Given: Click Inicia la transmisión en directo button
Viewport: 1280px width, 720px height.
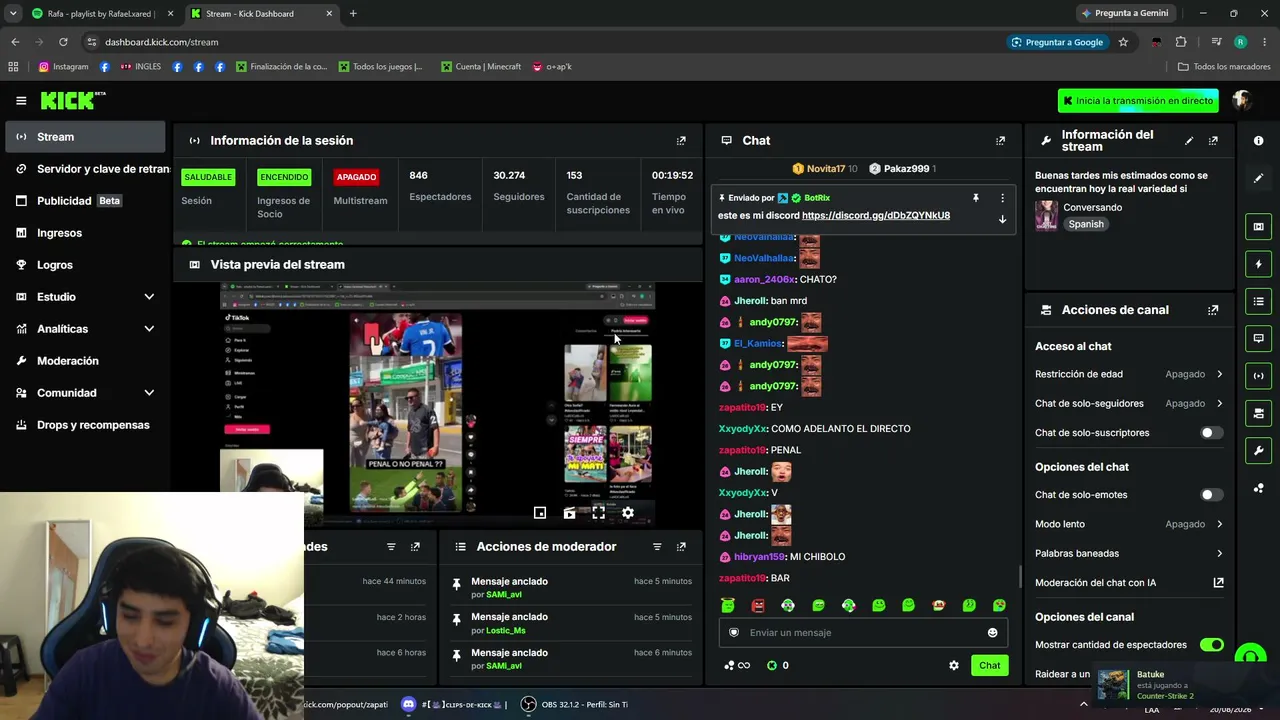Looking at the screenshot, I should tap(1138, 101).
